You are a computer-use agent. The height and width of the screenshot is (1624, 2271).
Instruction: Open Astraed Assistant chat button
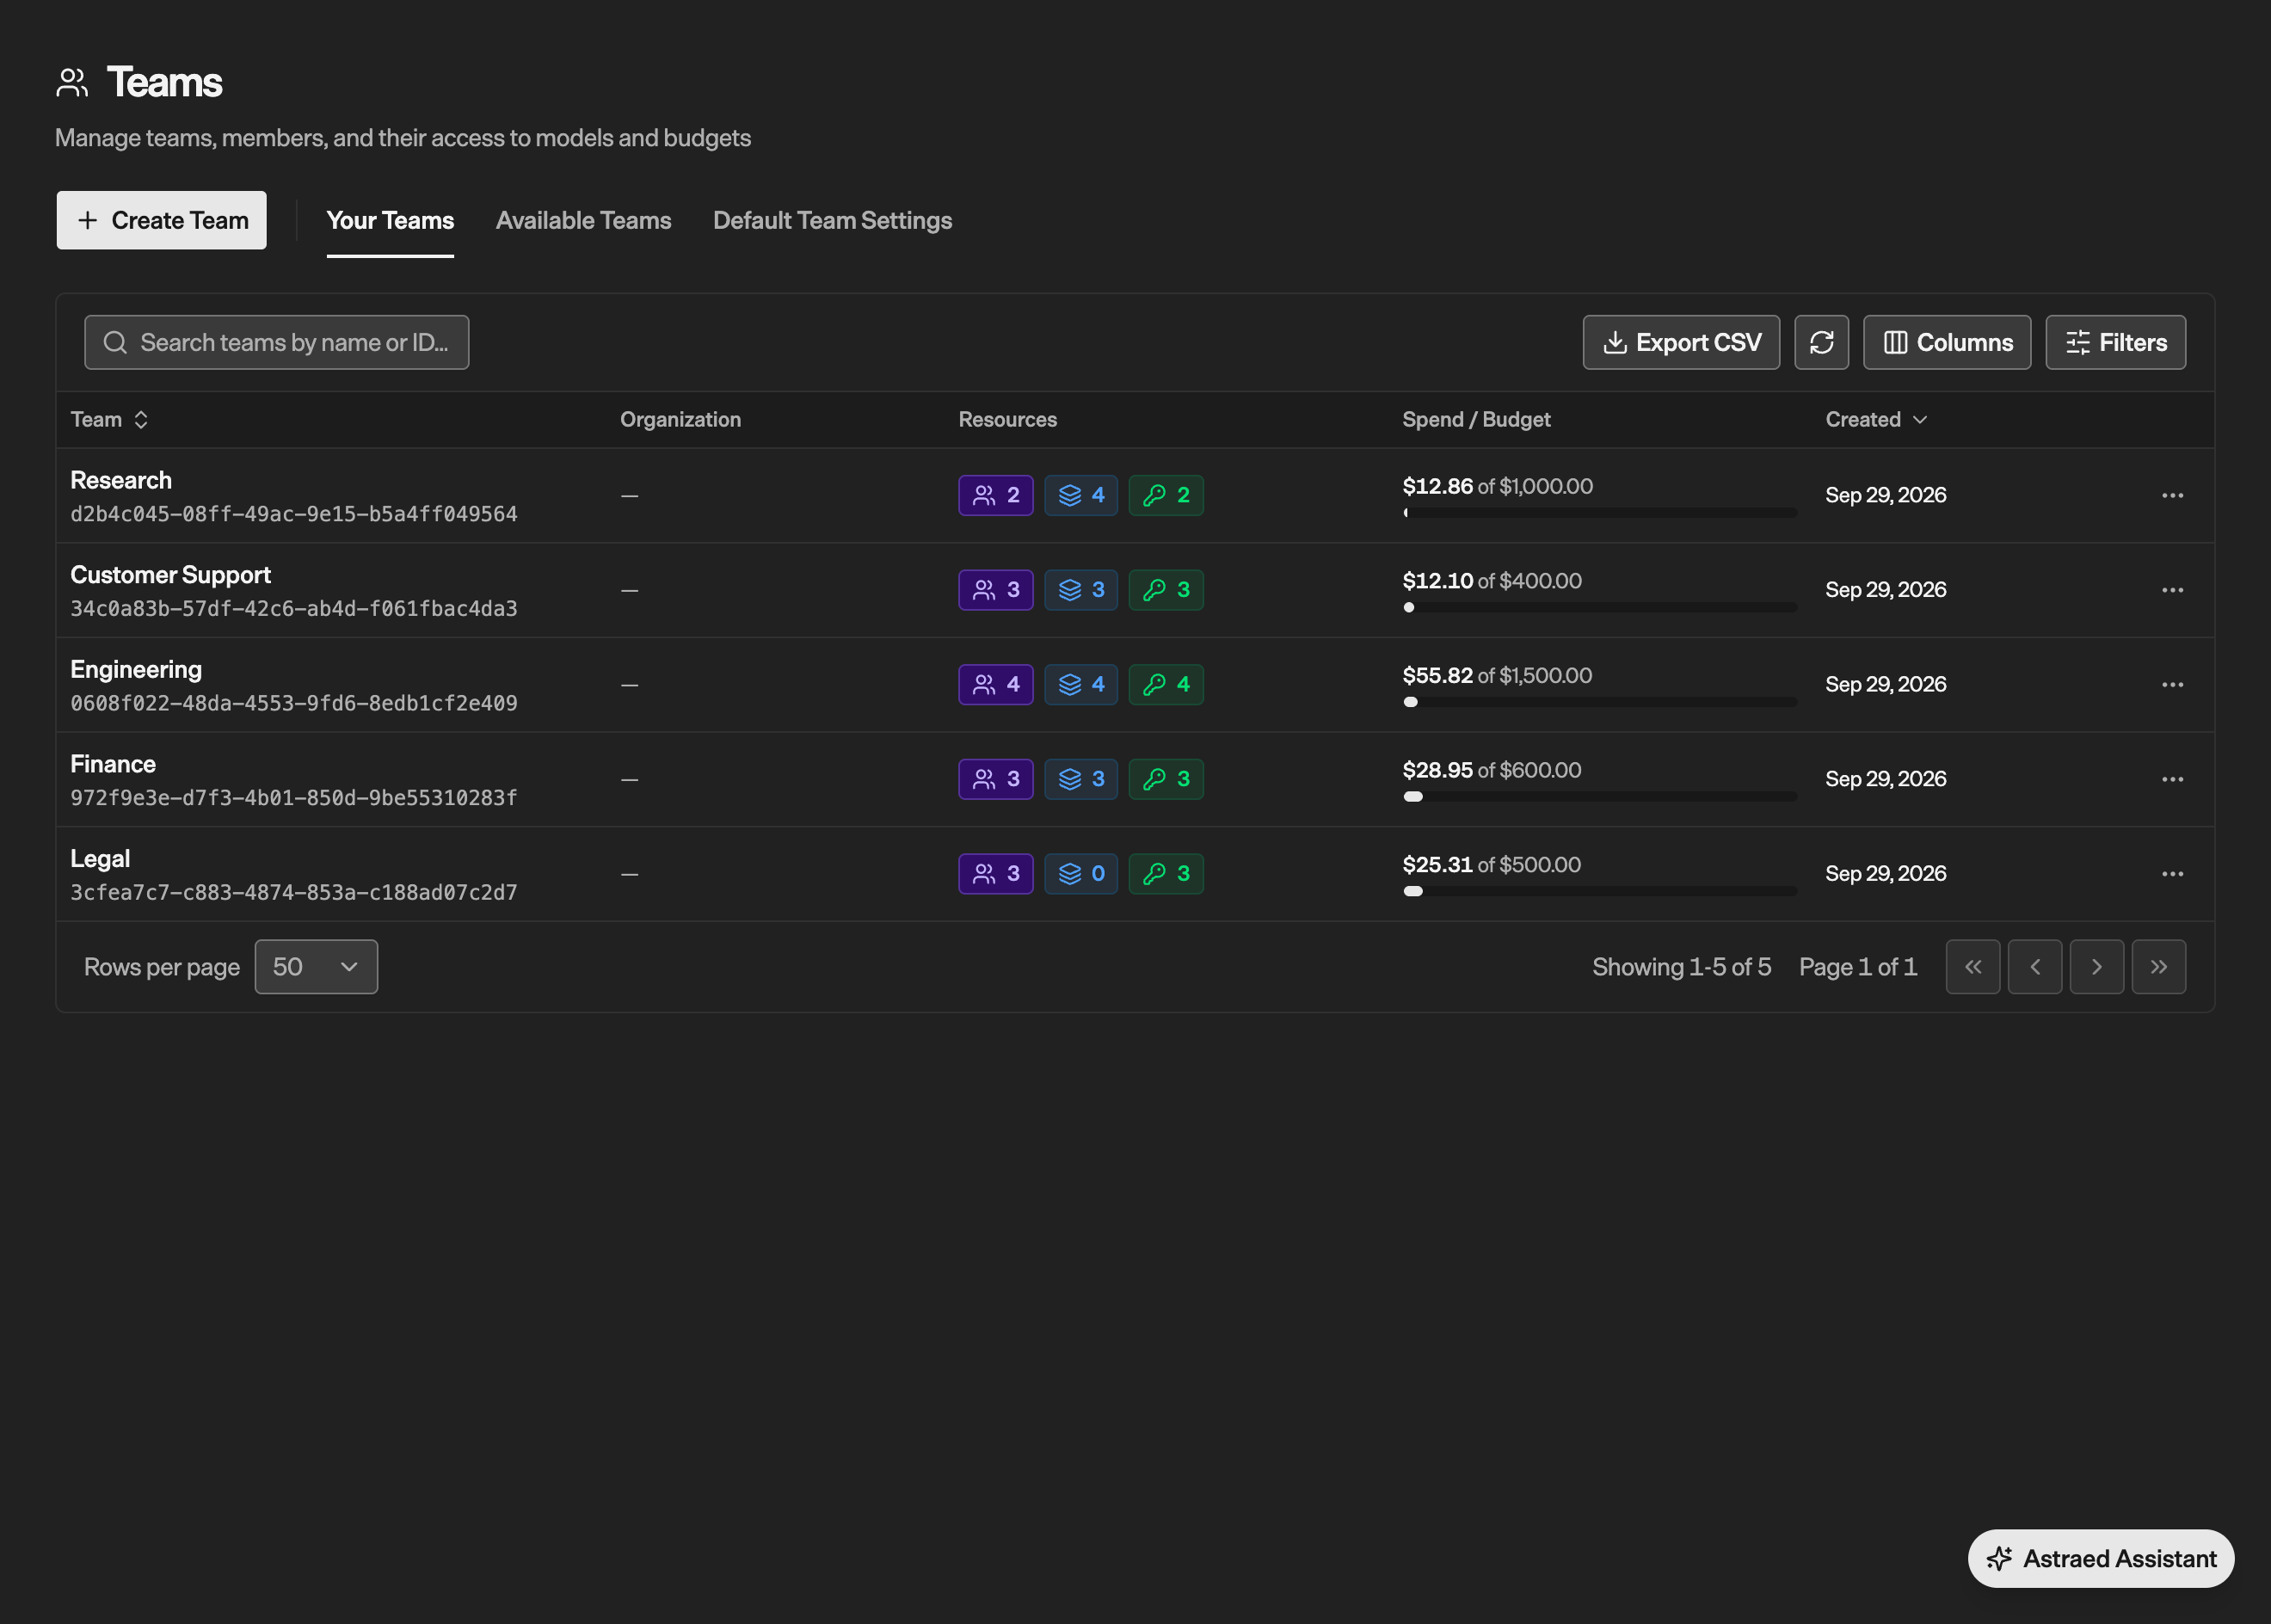(2101, 1558)
